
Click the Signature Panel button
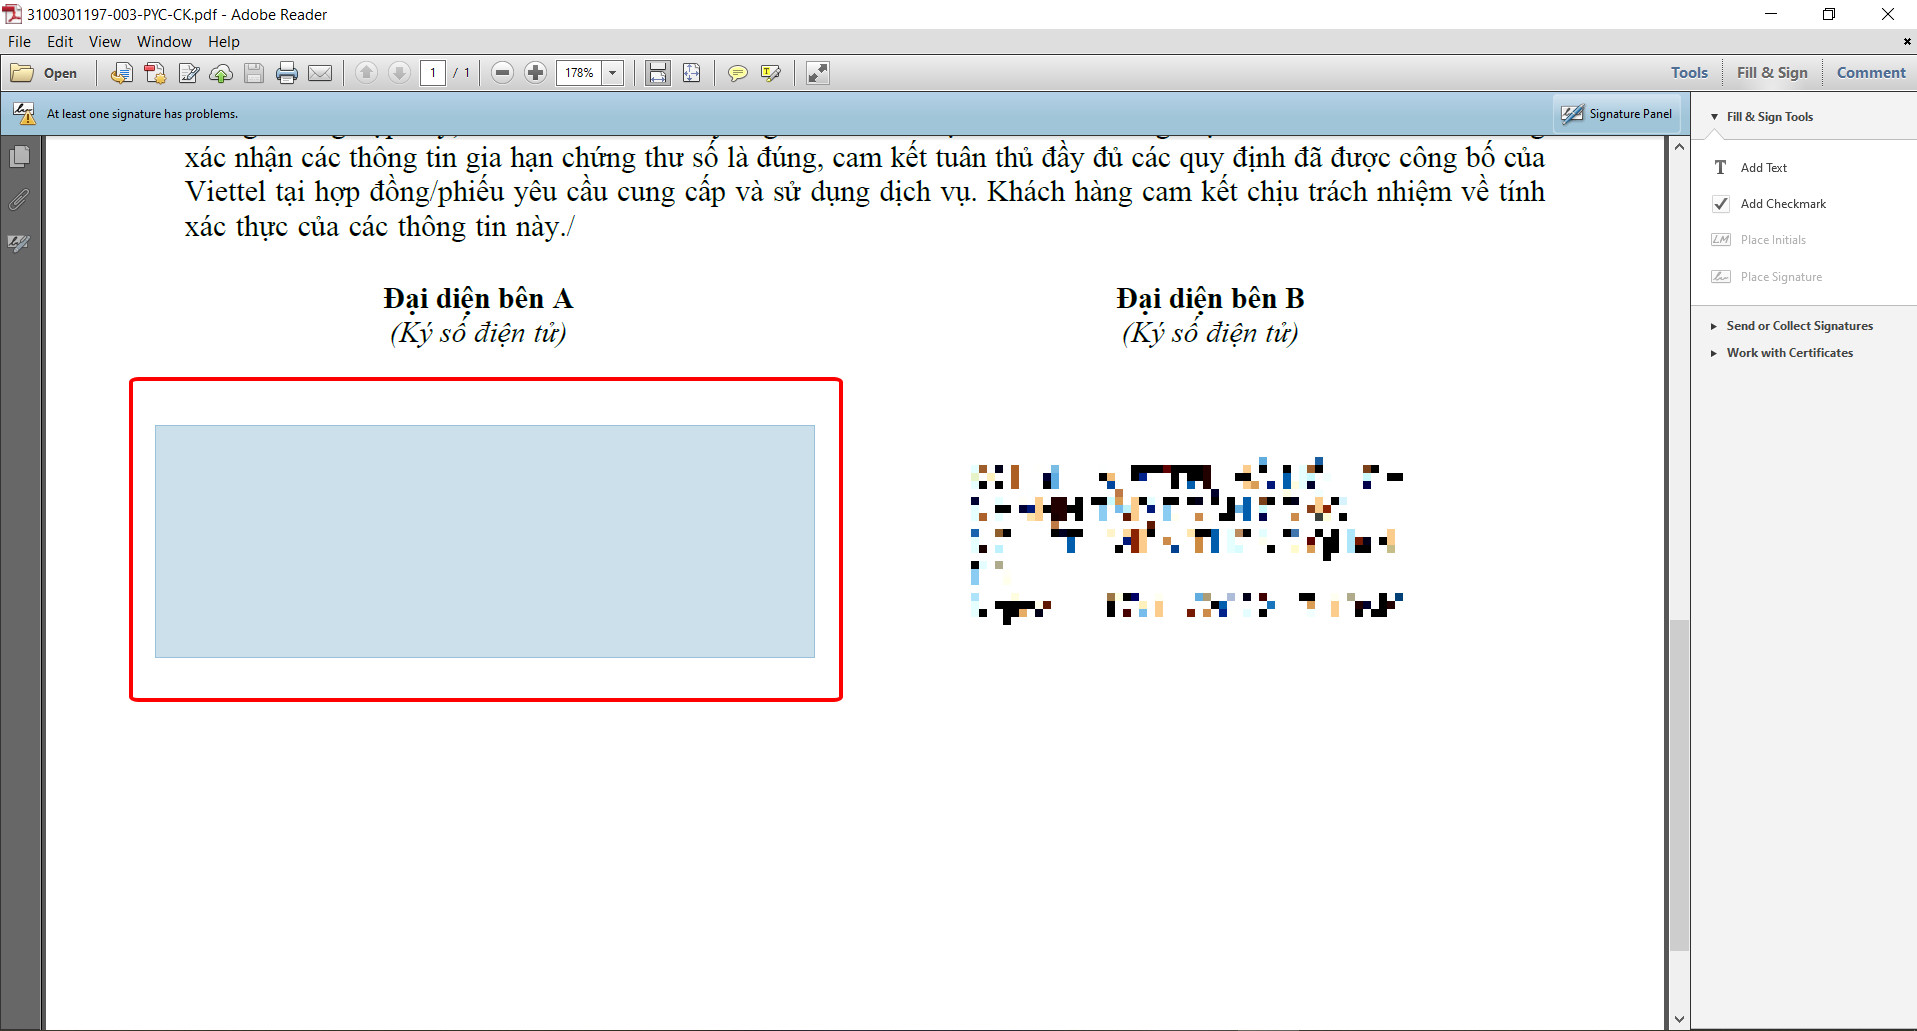pyautogui.click(x=1617, y=114)
